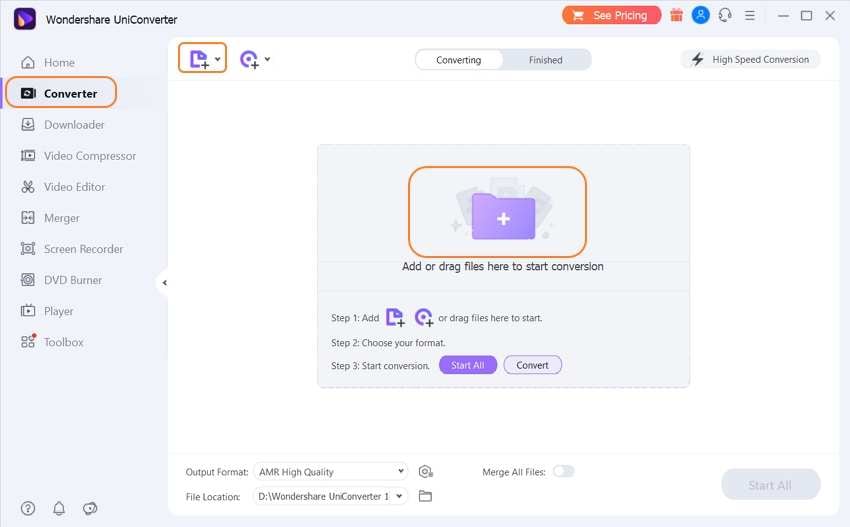Open the hamburger menu
Viewport: 850px width, 527px height.
tap(750, 16)
